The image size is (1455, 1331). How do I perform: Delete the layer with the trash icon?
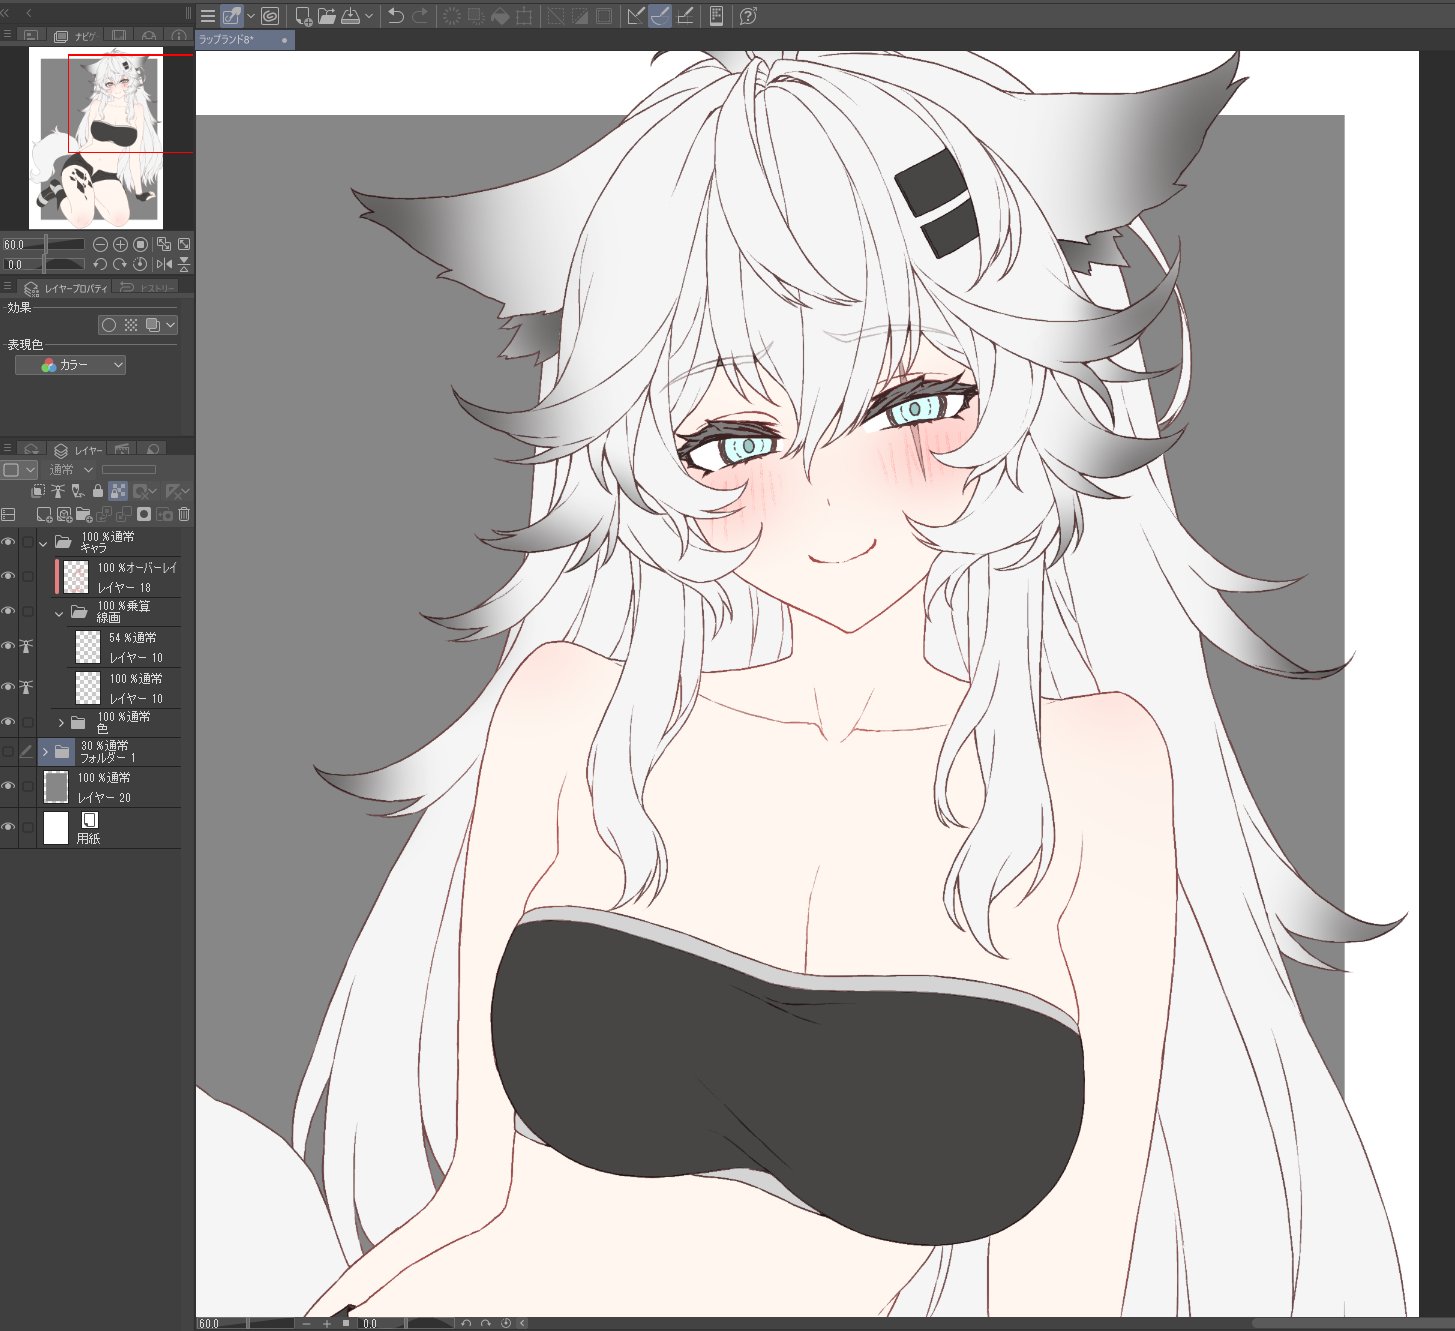(x=184, y=514)
